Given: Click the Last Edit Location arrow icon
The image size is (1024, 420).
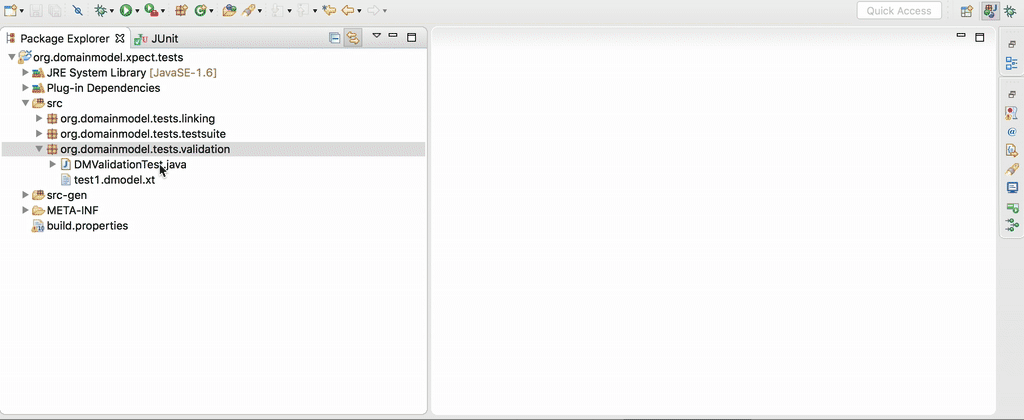Looking at the screenshot, I should pyautogui.click(x=329, y=10).
